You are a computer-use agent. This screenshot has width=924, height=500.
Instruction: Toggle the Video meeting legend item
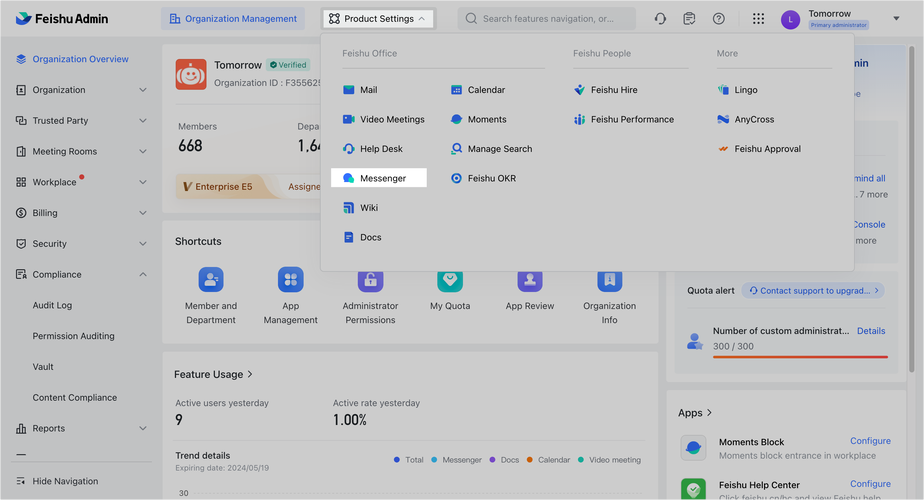click(x=609, y=460)
